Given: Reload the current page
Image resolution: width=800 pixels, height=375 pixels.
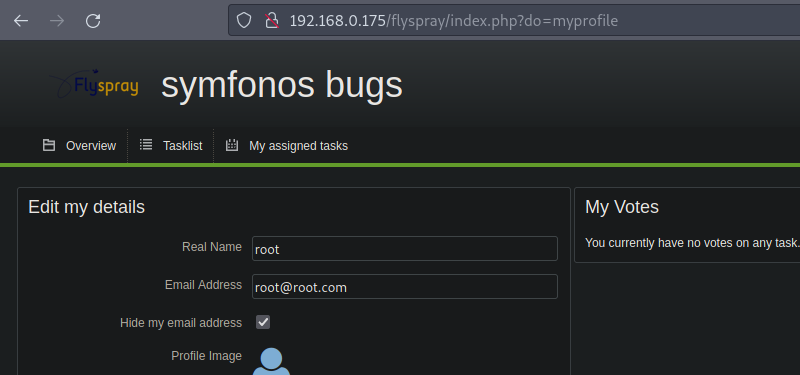Looking at the screenshot, I should 93,21.
